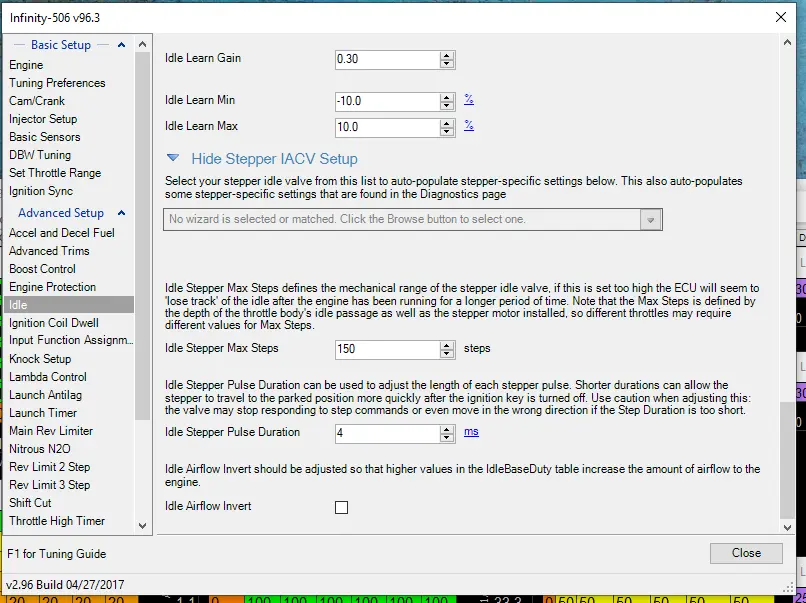The width and height of the screenshot is (806, 603).
Task: Click sidebar scrollbar up arrow
Action: click(x=143, y=44)
